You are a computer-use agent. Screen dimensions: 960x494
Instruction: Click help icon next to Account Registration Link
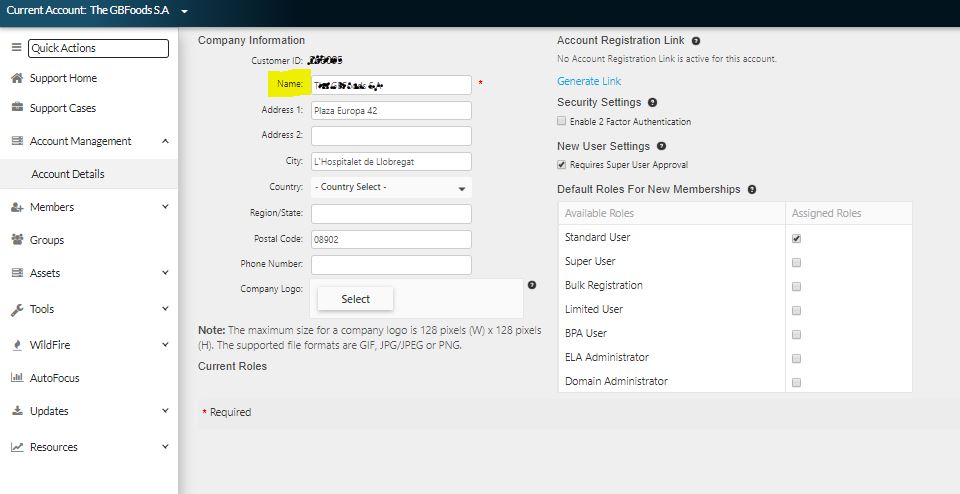point(696,41)
